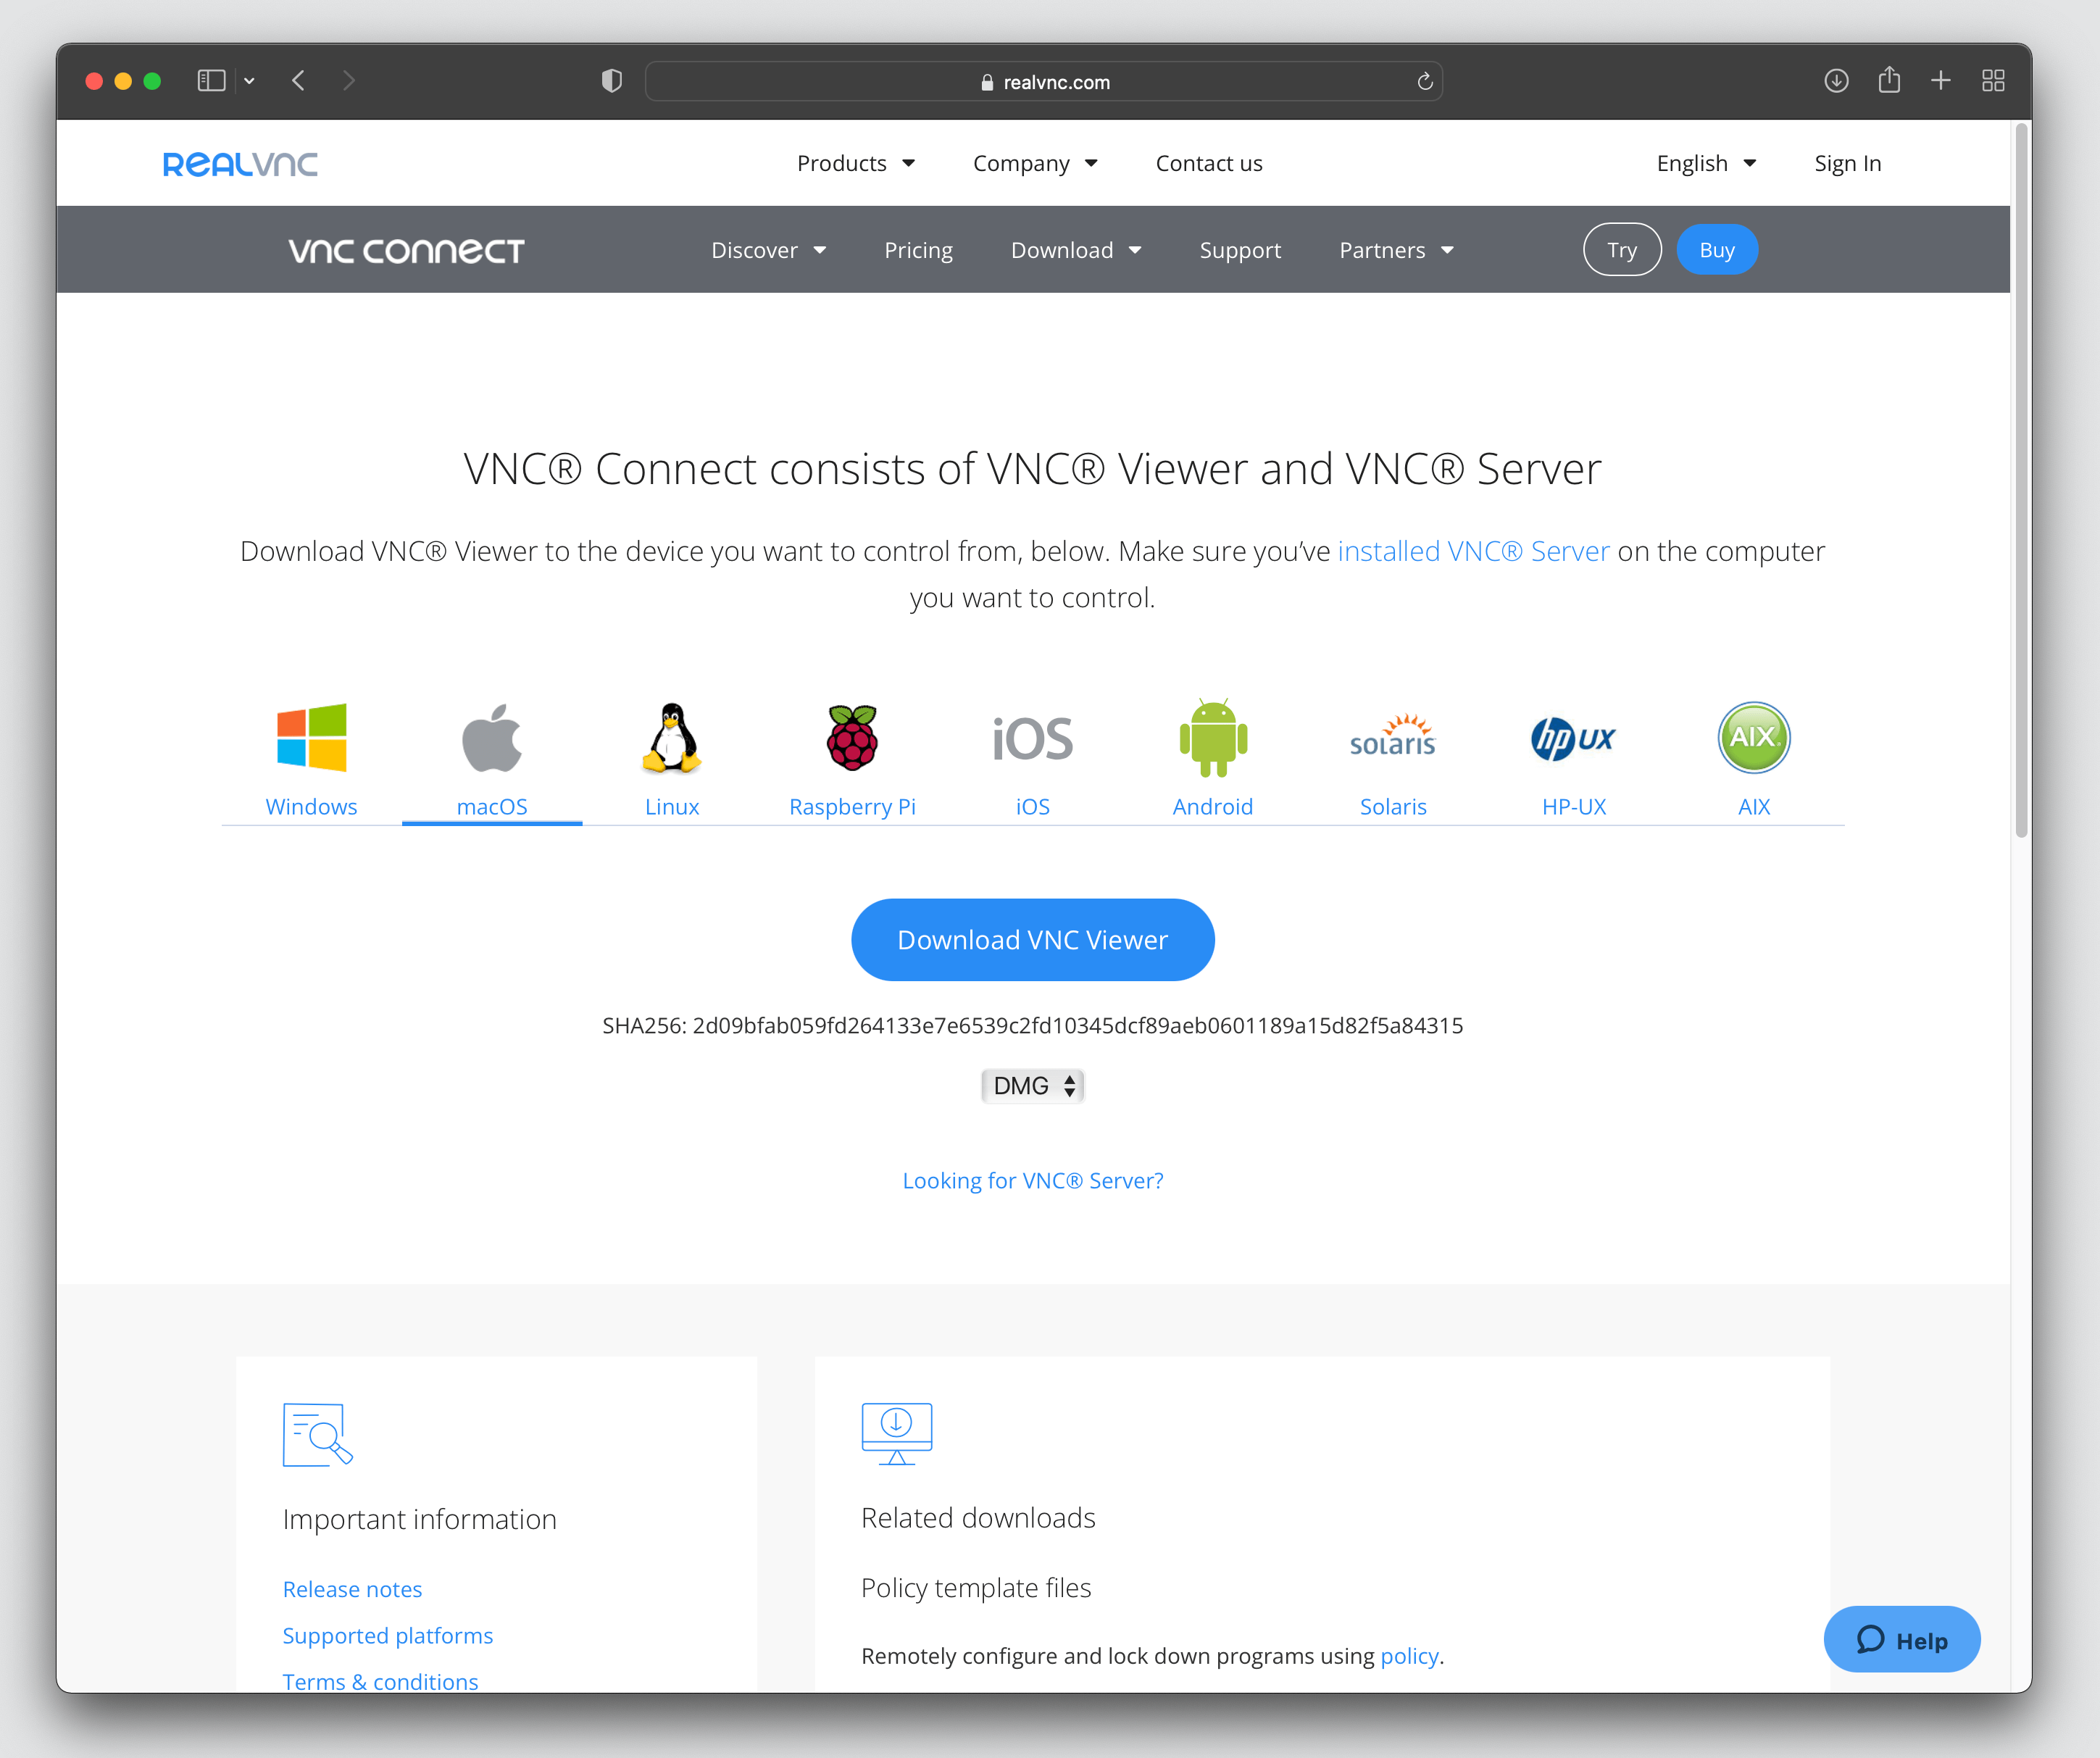Expand the Partners menu
The image size is (2100, 1758).
coord(1396,250)
